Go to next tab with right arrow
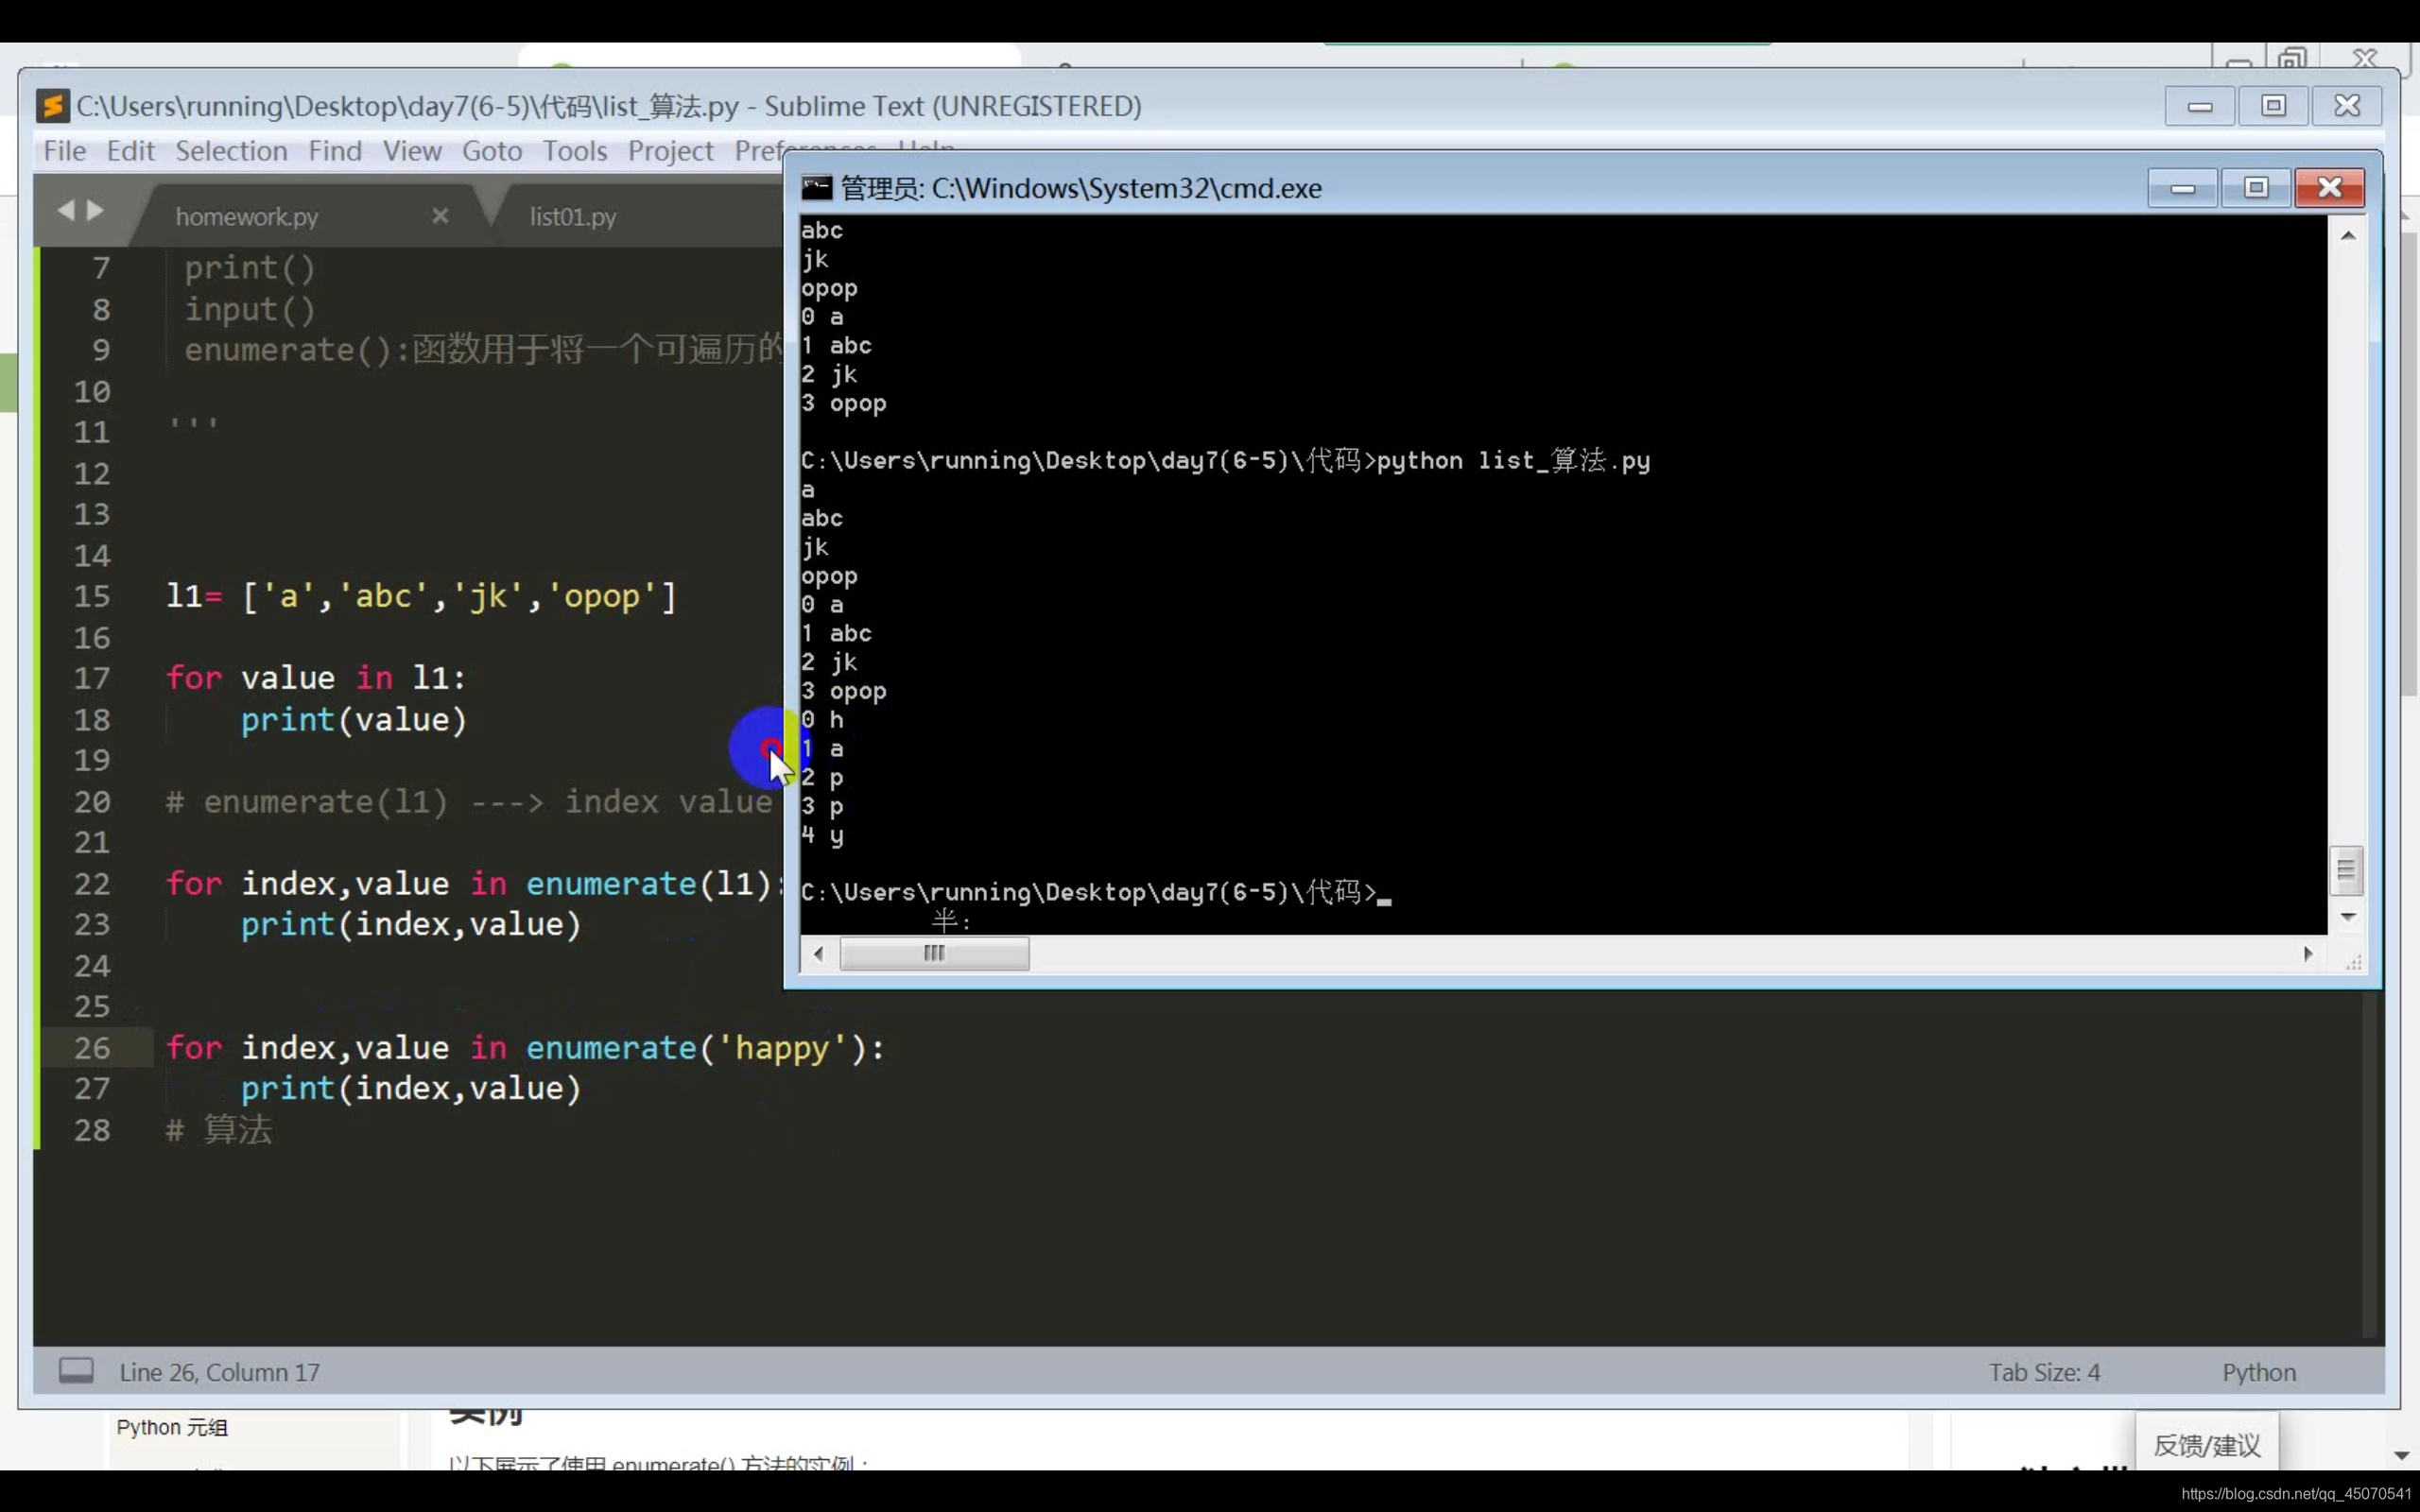Screen dimensions: 2420x1512 tap(96, 210)
